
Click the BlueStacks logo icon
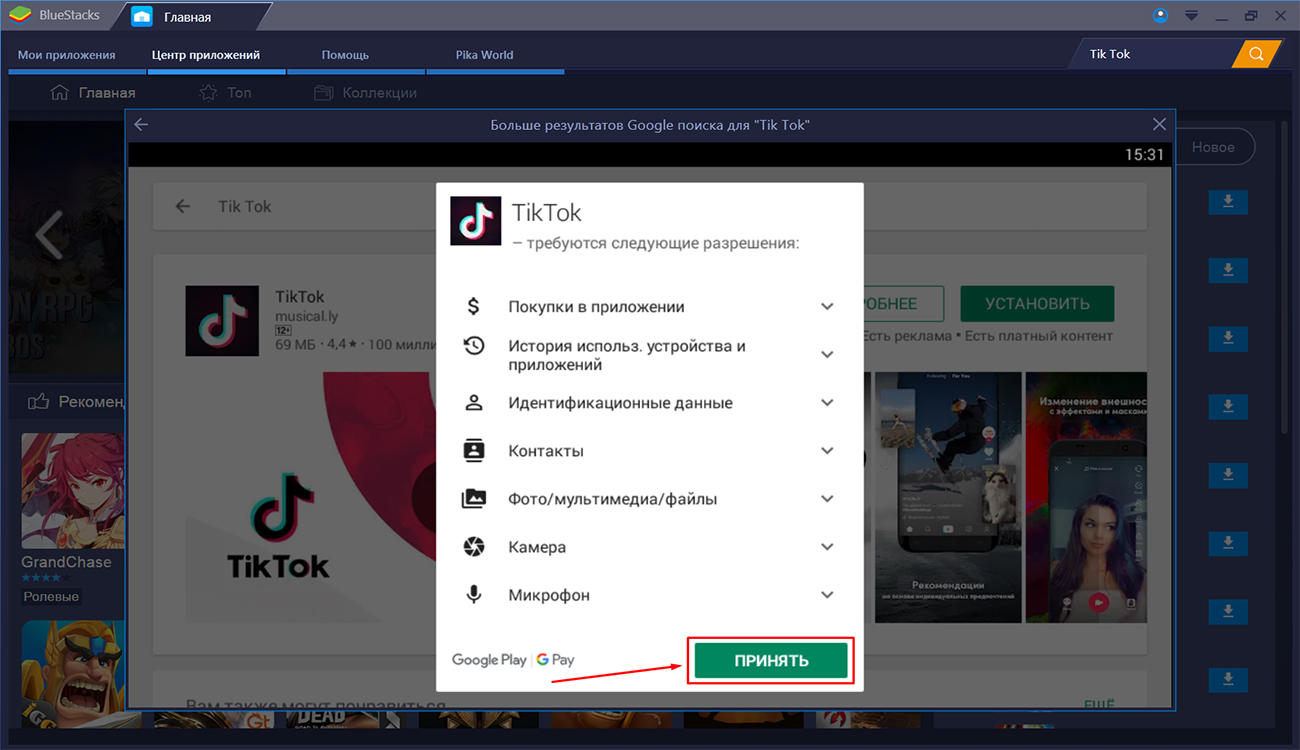click(x=20, y=16)
